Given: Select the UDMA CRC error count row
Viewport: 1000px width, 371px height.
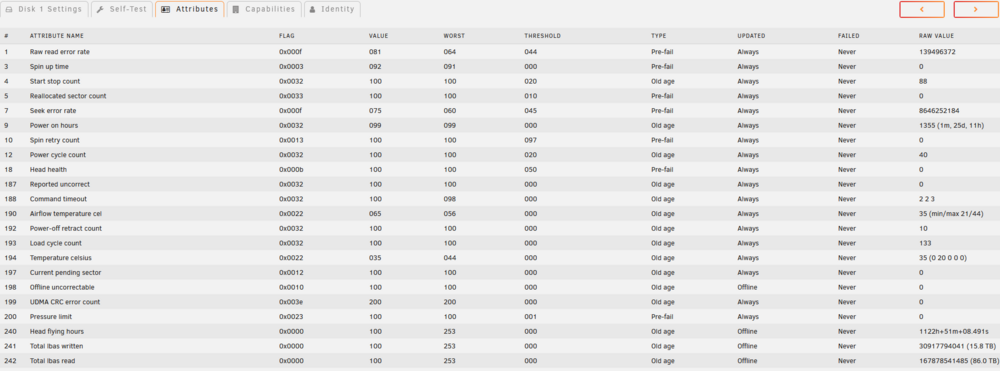Looking at the screenshot, I should coord(500,302).
